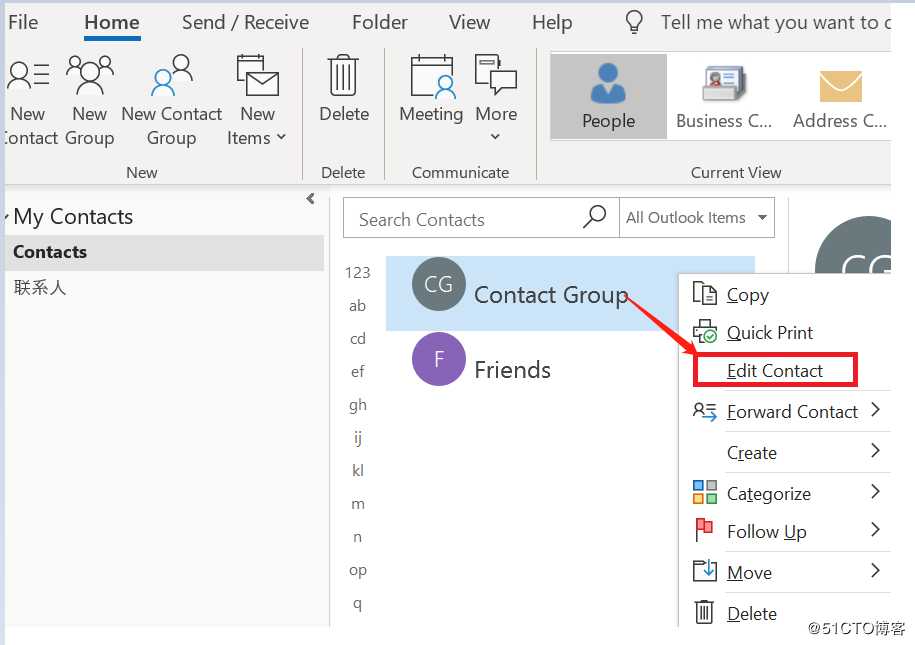
Task: Open the More communicate options dropdown
Action: click(496, 98)
